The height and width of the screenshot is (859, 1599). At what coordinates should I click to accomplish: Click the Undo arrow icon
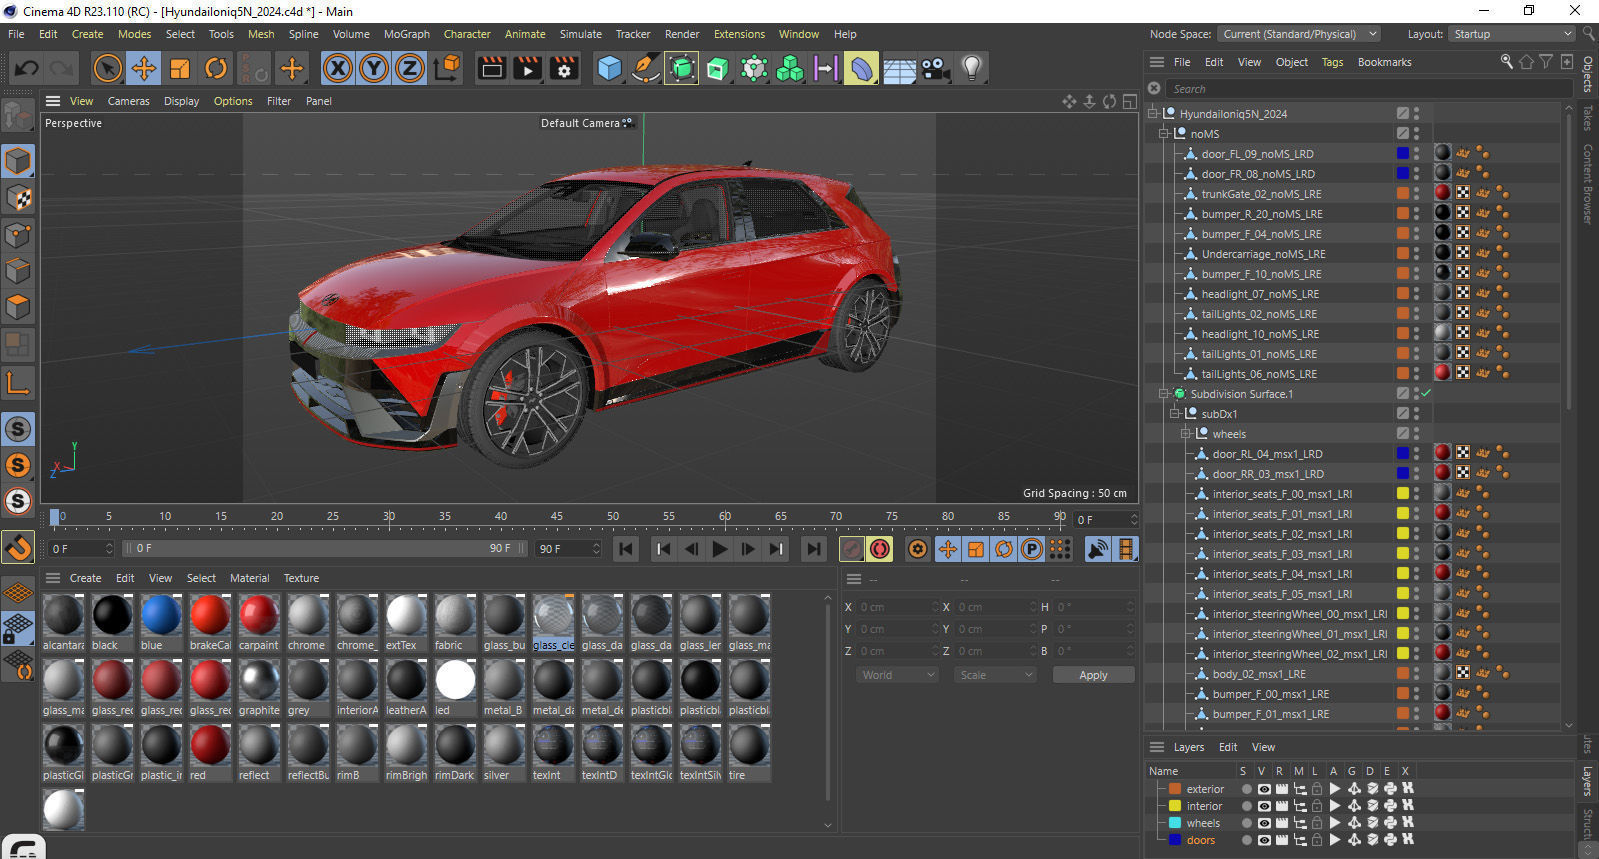click(x=26, y=68)
